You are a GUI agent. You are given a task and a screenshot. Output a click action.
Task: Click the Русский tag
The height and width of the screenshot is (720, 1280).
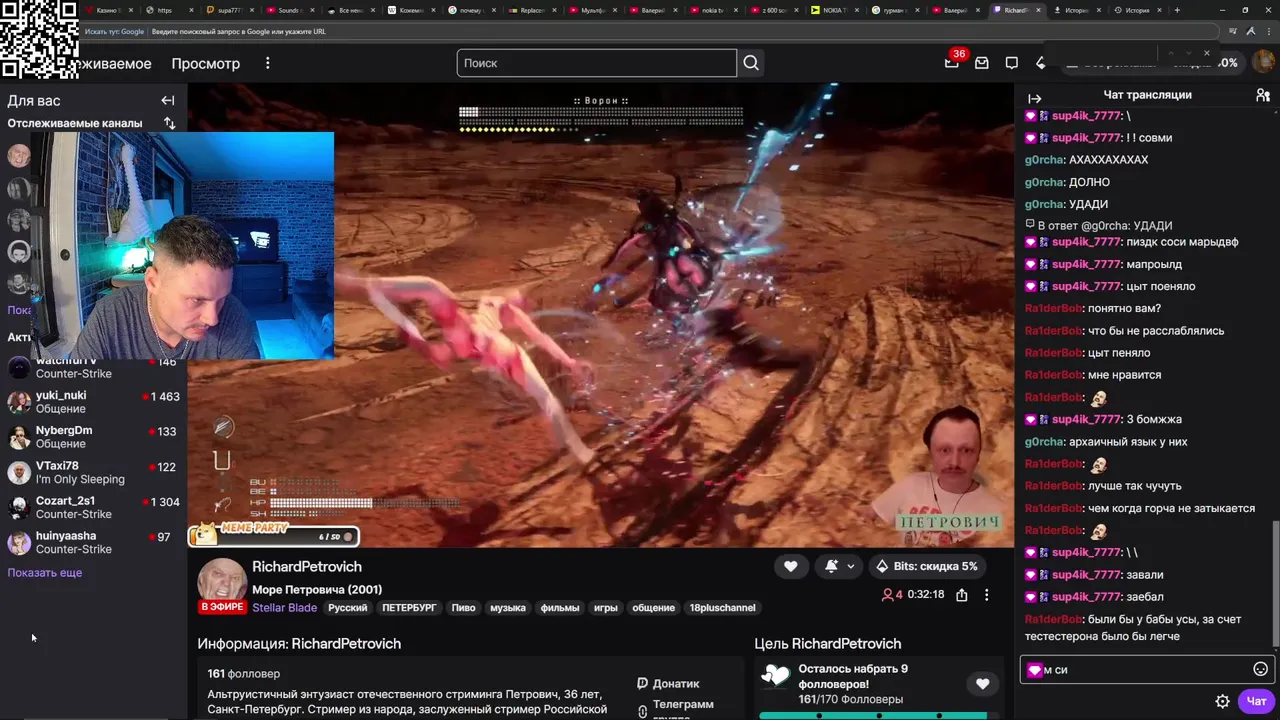coord(348,608)
